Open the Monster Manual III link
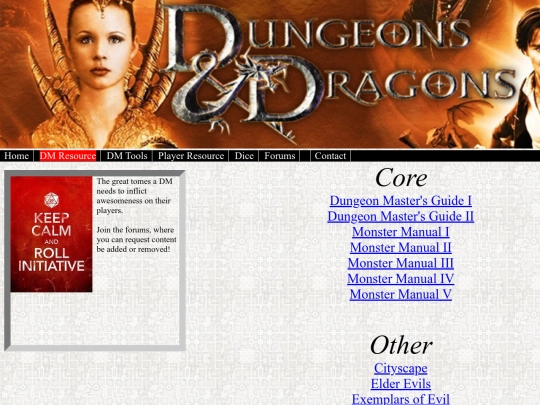540x405 pixels. click(x=401, y=263)
